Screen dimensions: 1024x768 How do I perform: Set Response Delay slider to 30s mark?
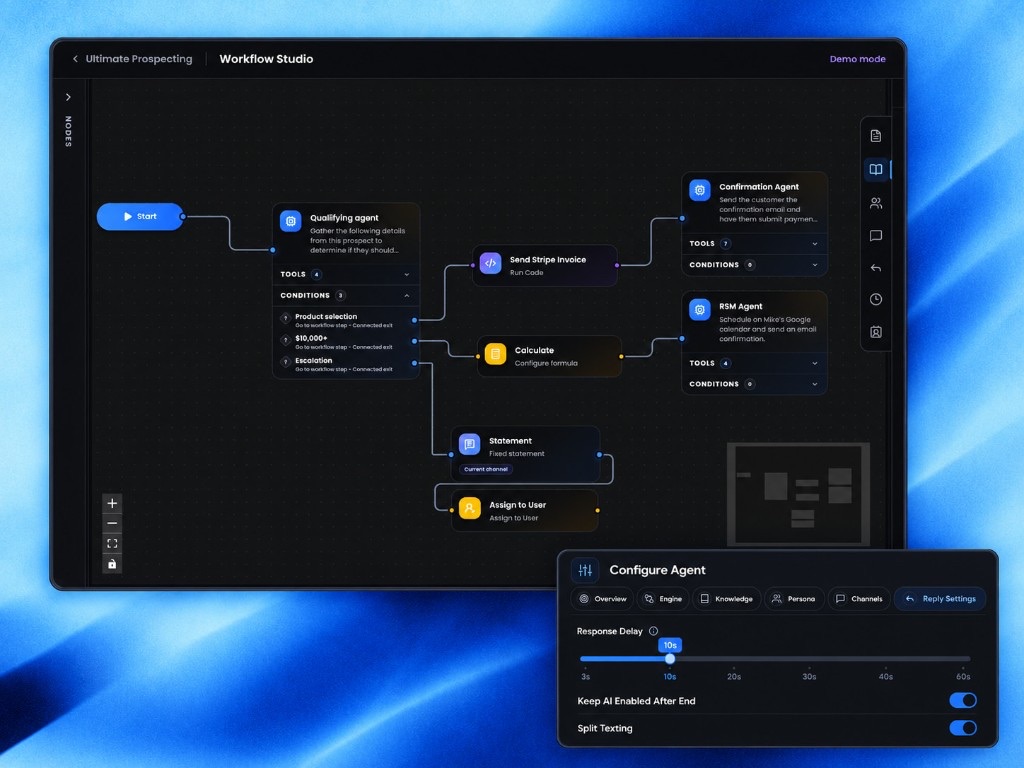[x=809, y=658]
